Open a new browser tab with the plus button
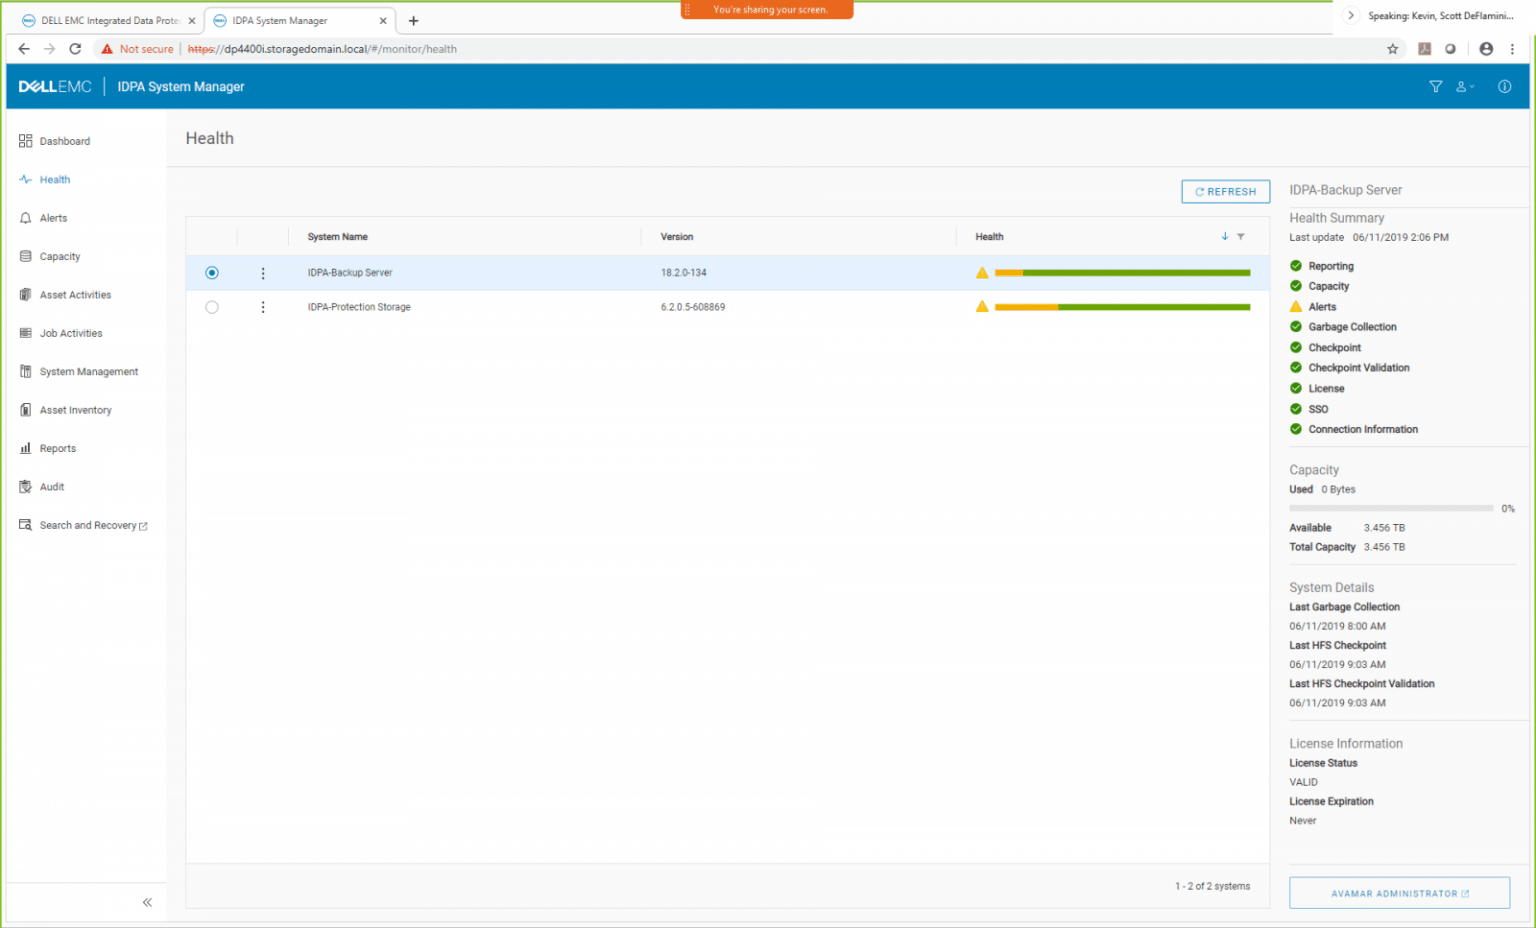The height and width of the screenshot is (928, 1536). point(413,20)
